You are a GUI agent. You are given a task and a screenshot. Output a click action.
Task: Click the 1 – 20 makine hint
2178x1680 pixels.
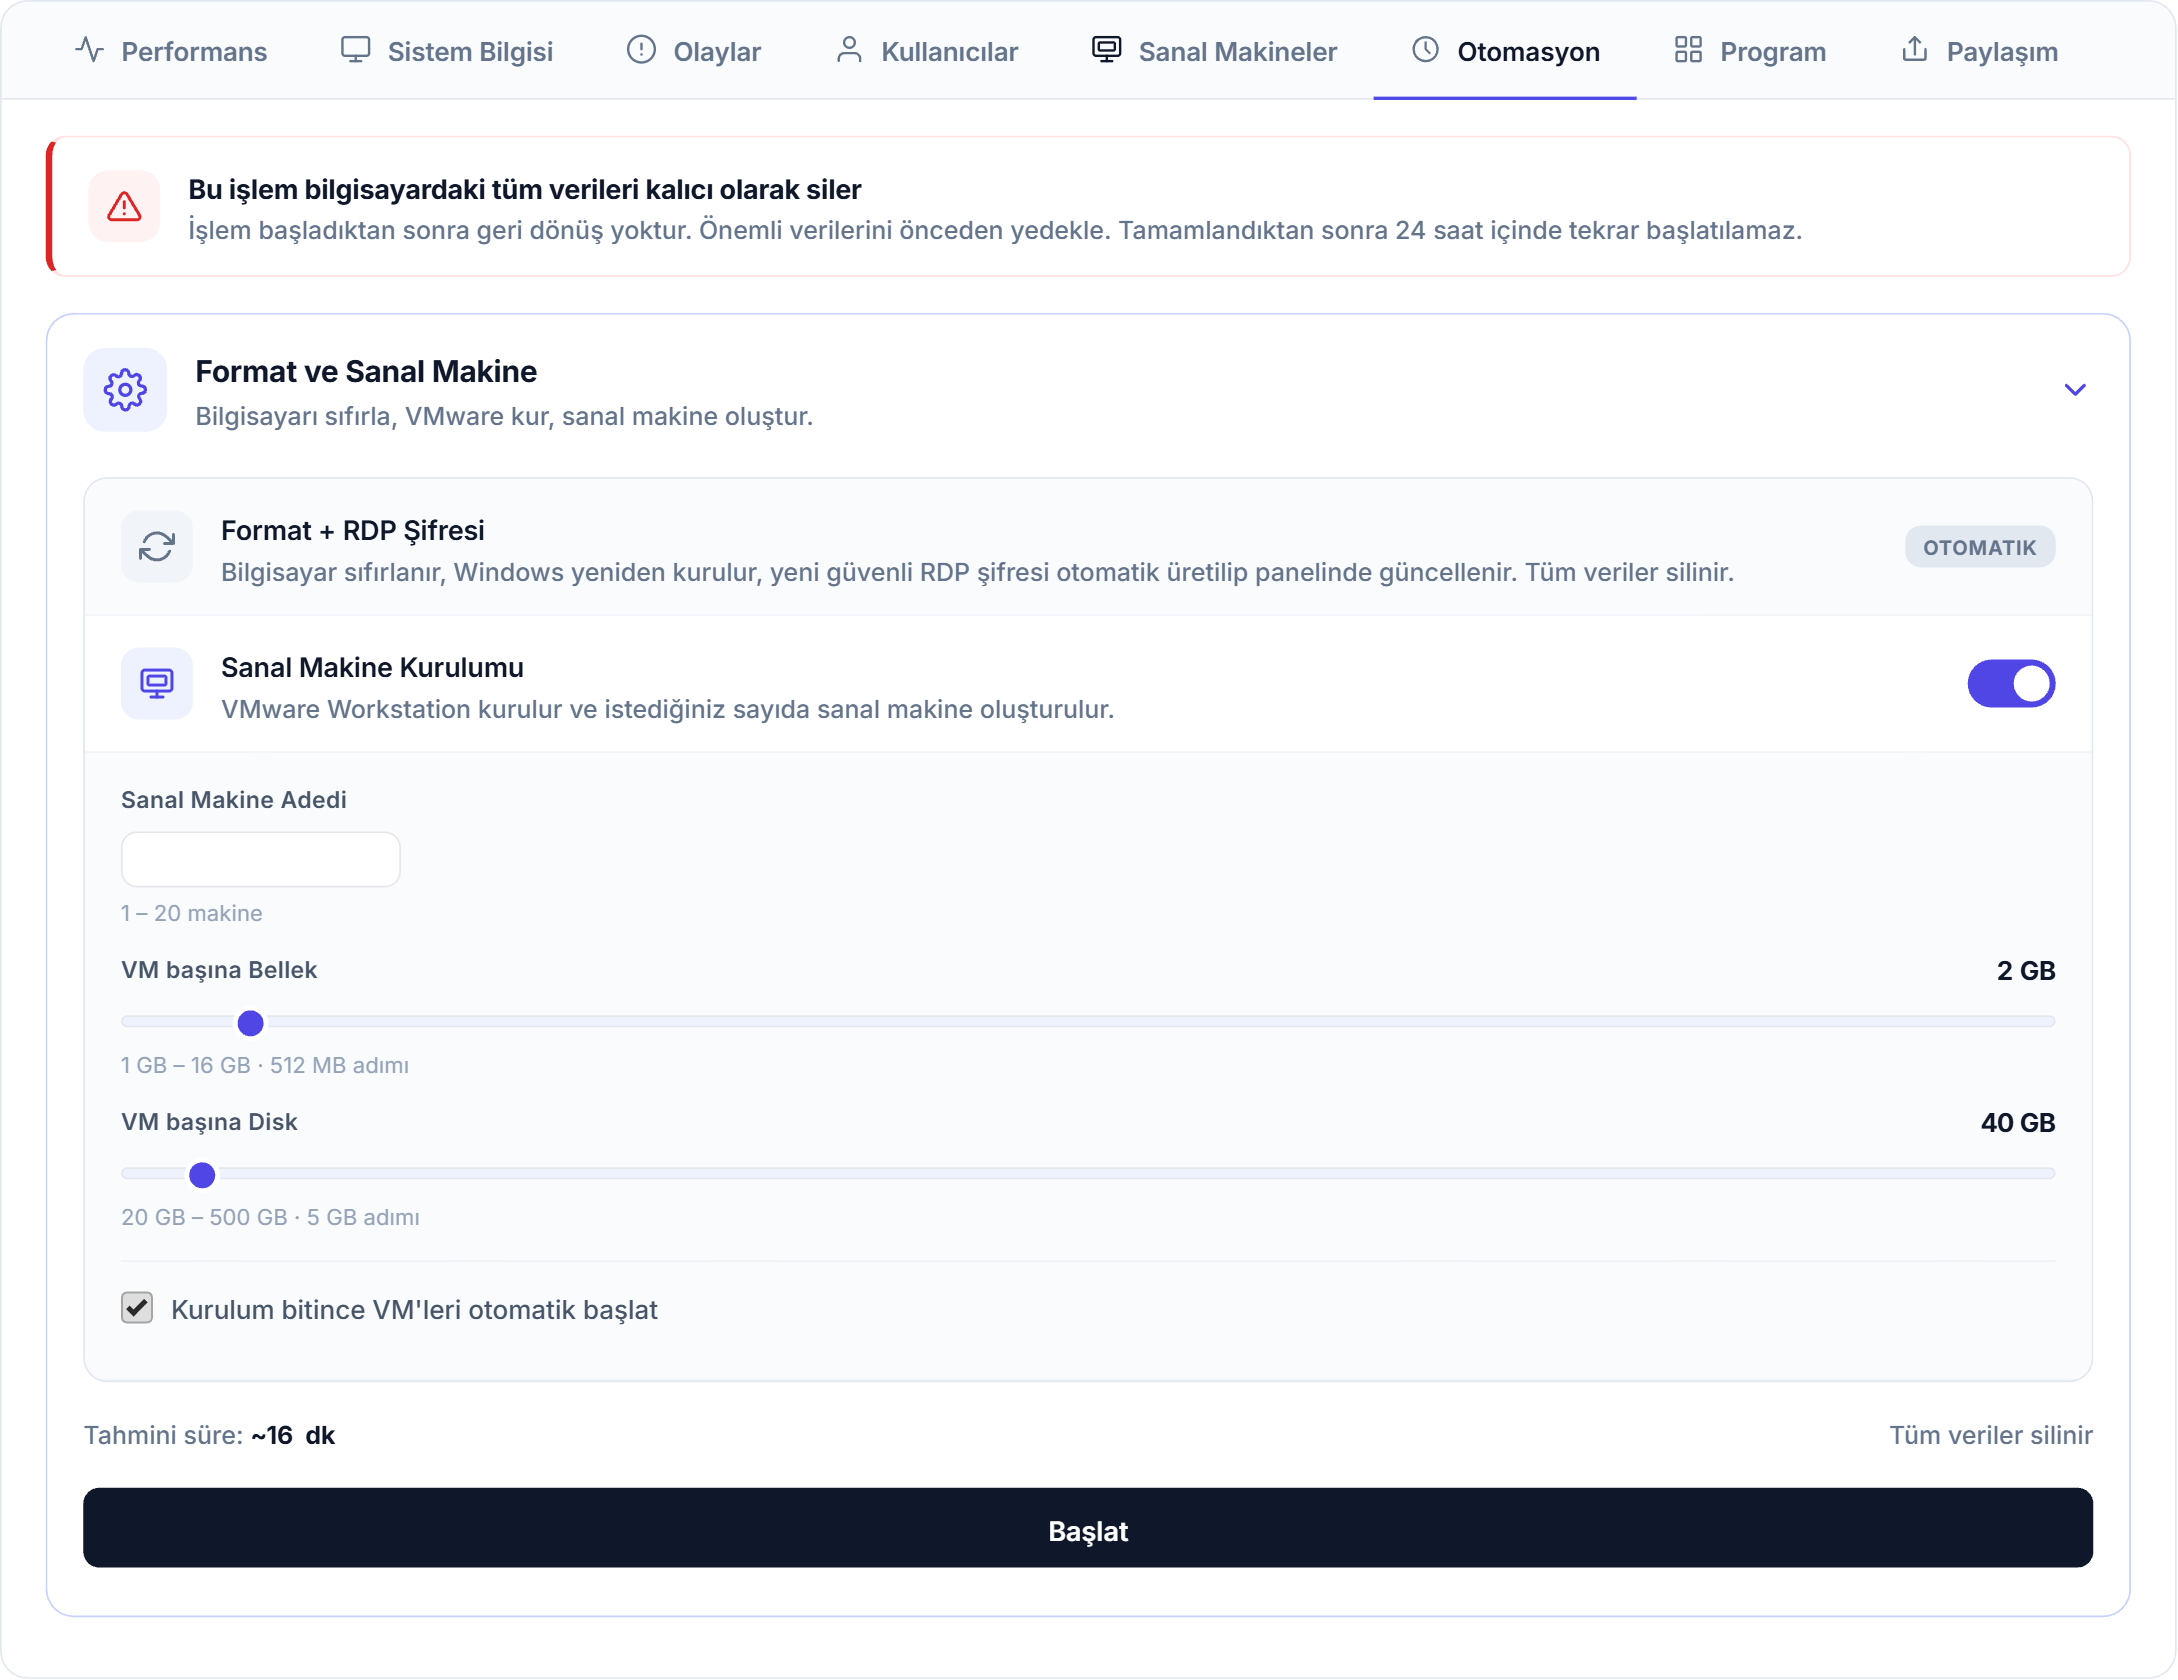tap(192, 913)
